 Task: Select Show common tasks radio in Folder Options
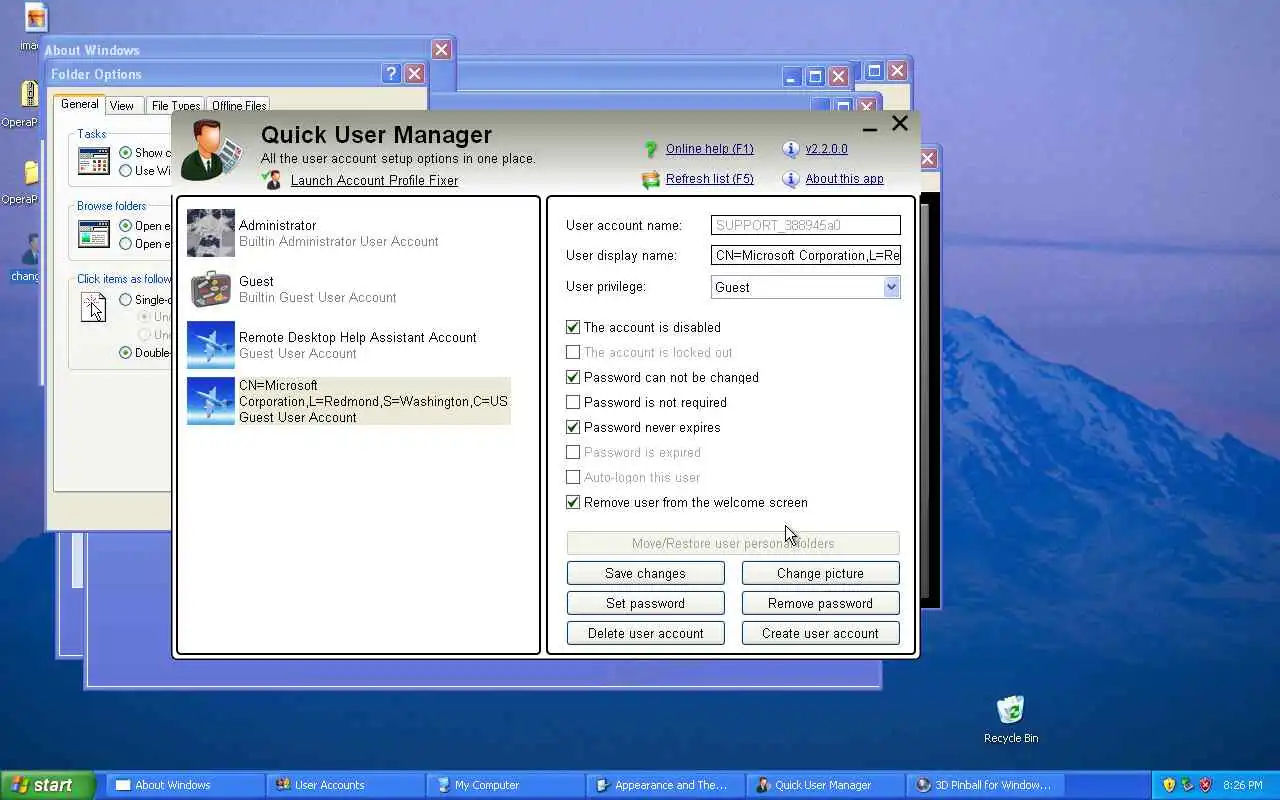point(125,153)
